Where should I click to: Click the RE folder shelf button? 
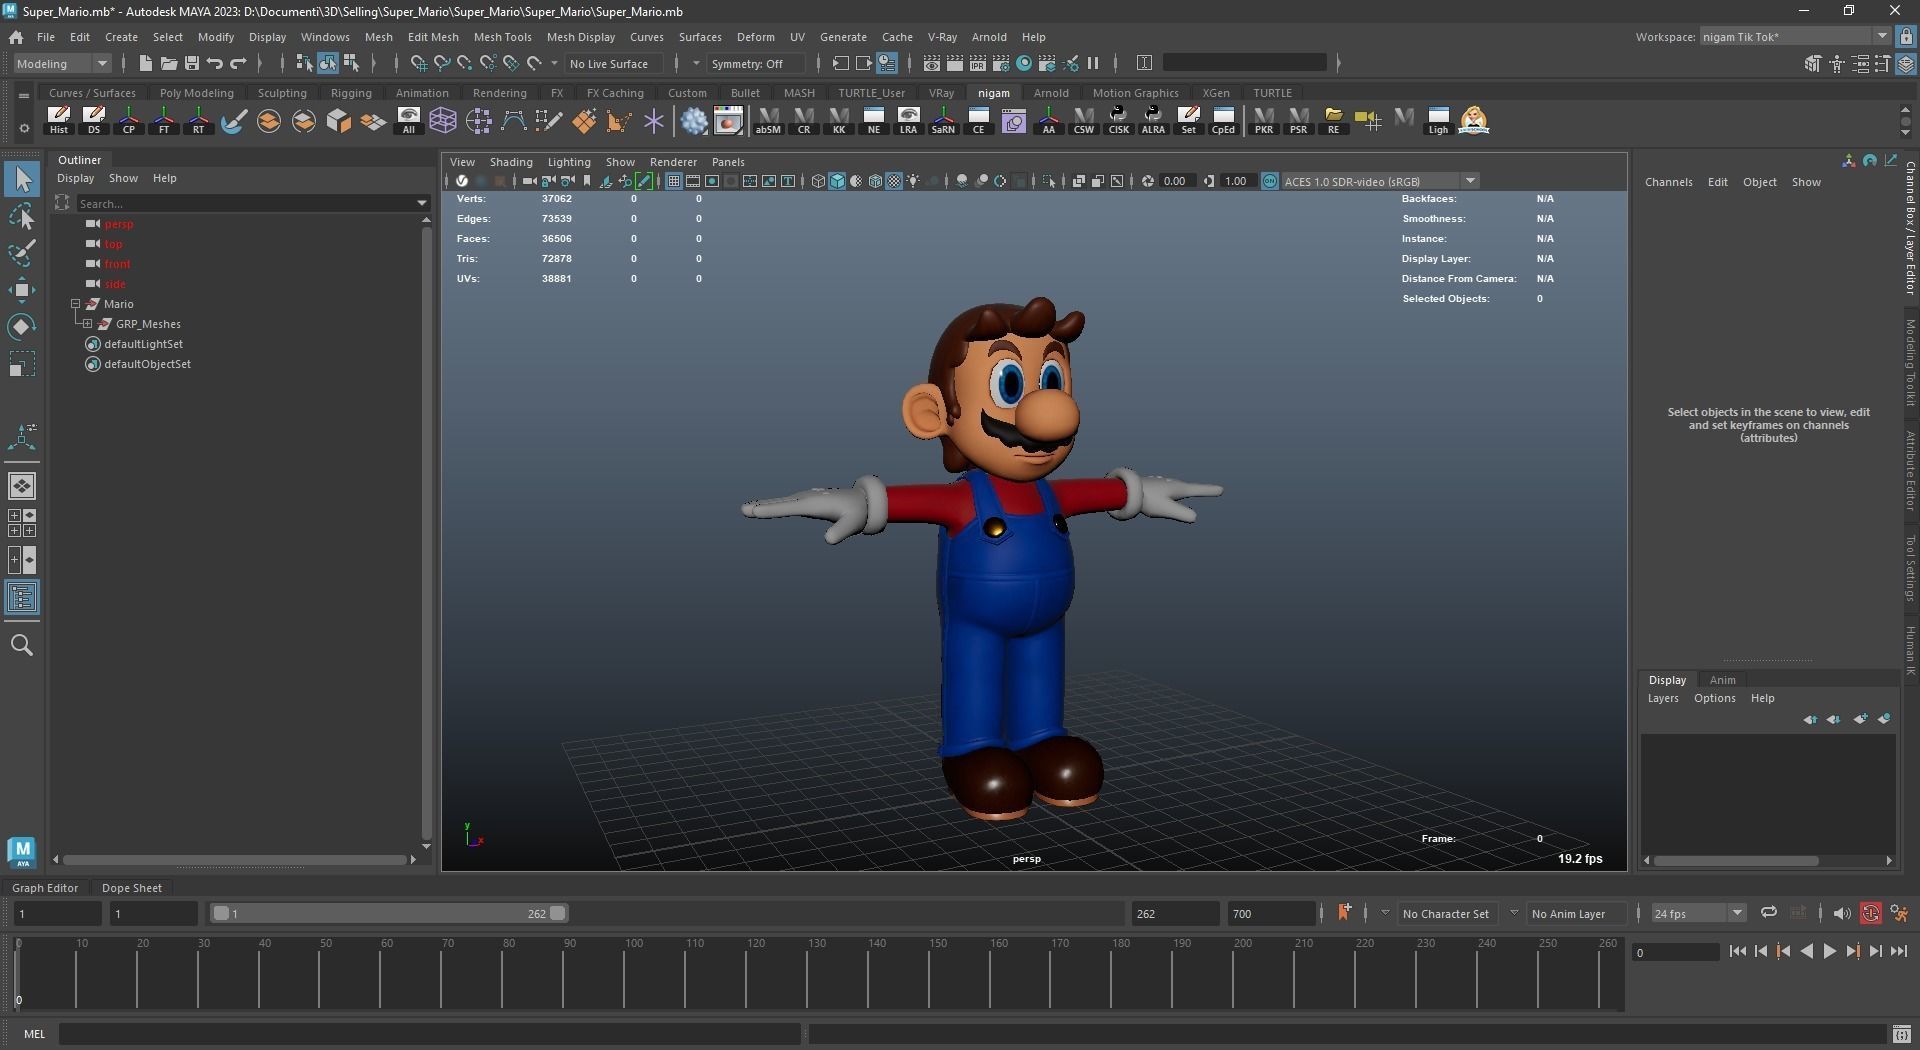coord(1333,120)
